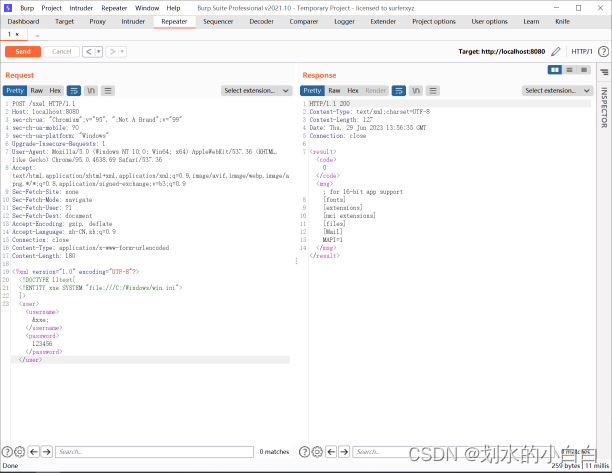Focus the response search field
This screenshot has height=473, width=612.
tap(453, 452)
